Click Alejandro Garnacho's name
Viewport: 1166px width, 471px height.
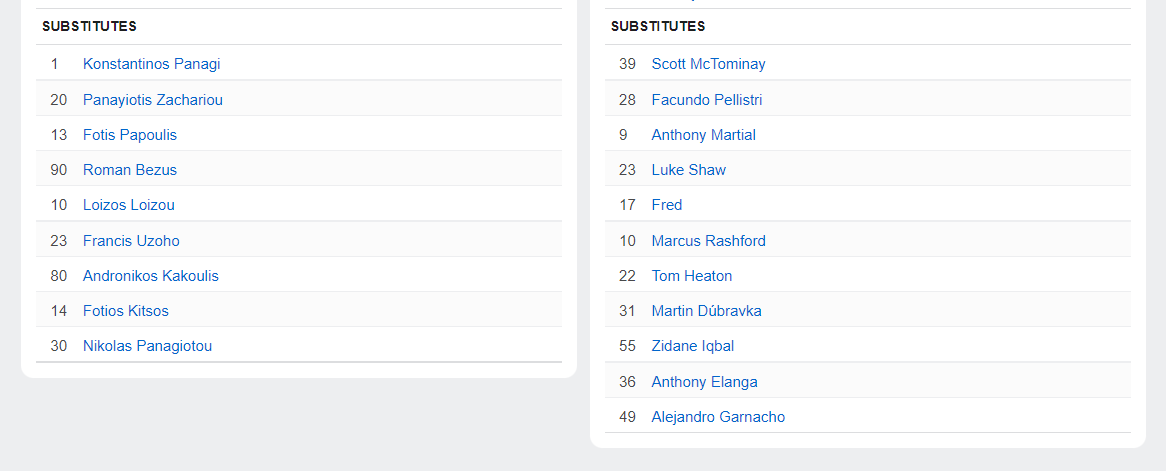click(x=718, y=417)
